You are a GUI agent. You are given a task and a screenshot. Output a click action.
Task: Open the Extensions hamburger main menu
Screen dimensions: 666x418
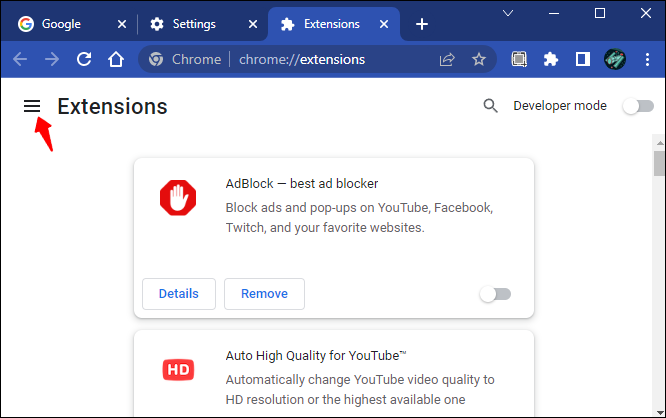point(32,106)
